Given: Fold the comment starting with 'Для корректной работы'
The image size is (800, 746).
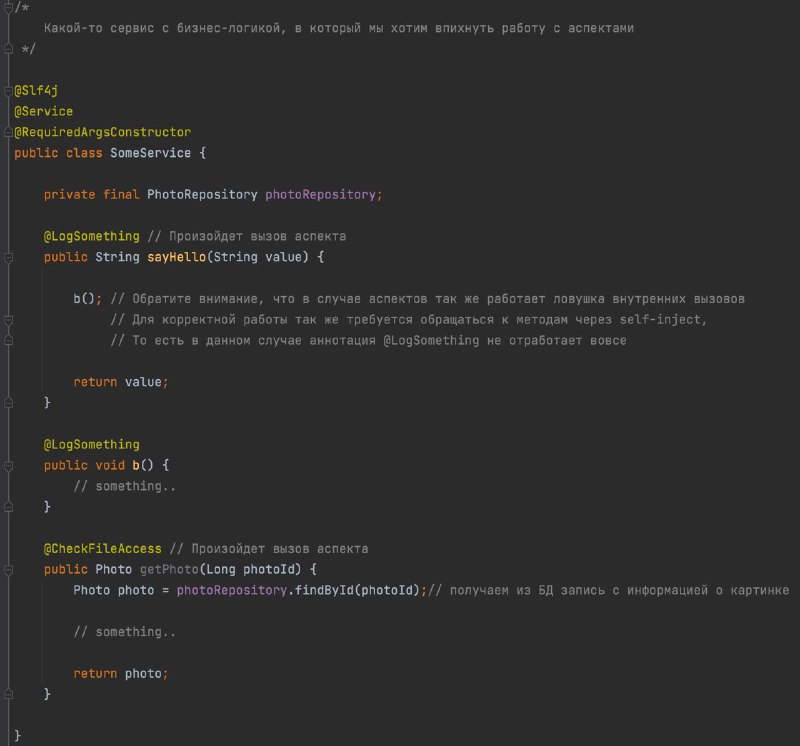Looking at the screenshot, I should [8, 320].
